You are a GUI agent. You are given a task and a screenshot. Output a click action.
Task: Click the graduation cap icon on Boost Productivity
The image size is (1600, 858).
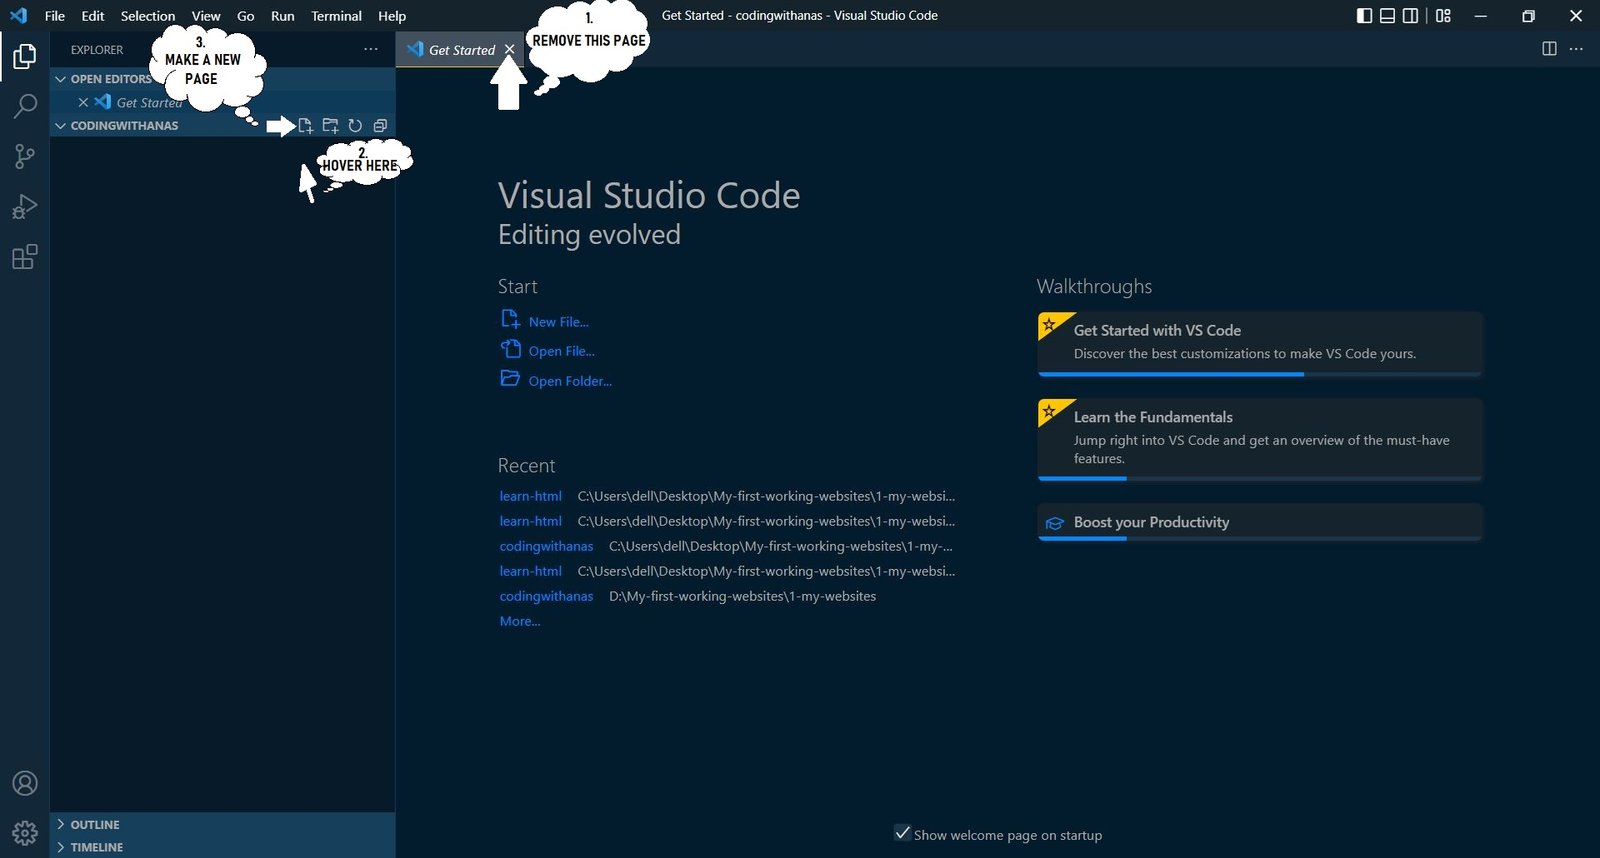[1054, 523]
